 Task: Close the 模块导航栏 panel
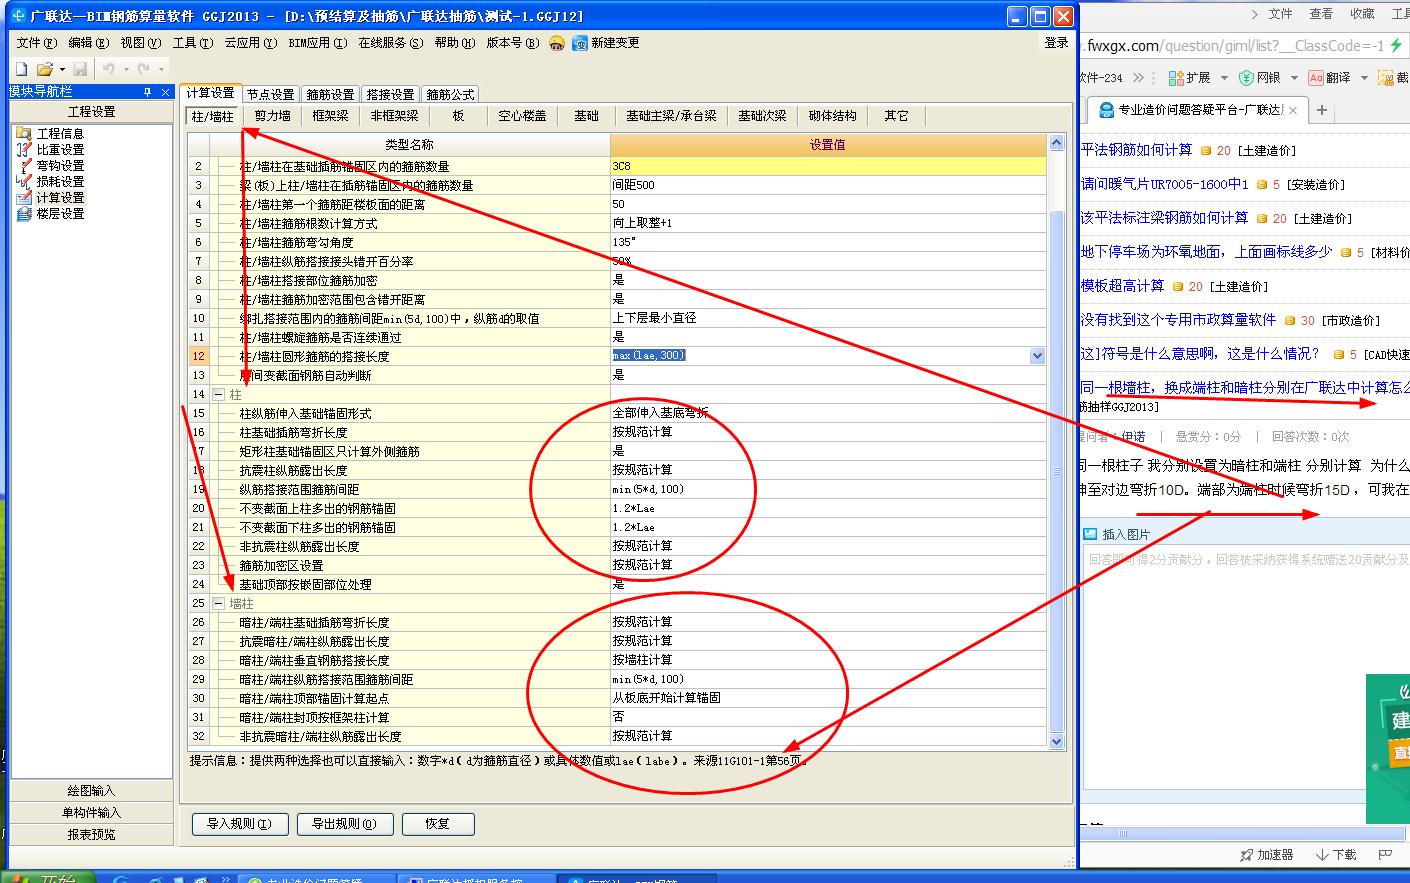[x=166, y=92]
